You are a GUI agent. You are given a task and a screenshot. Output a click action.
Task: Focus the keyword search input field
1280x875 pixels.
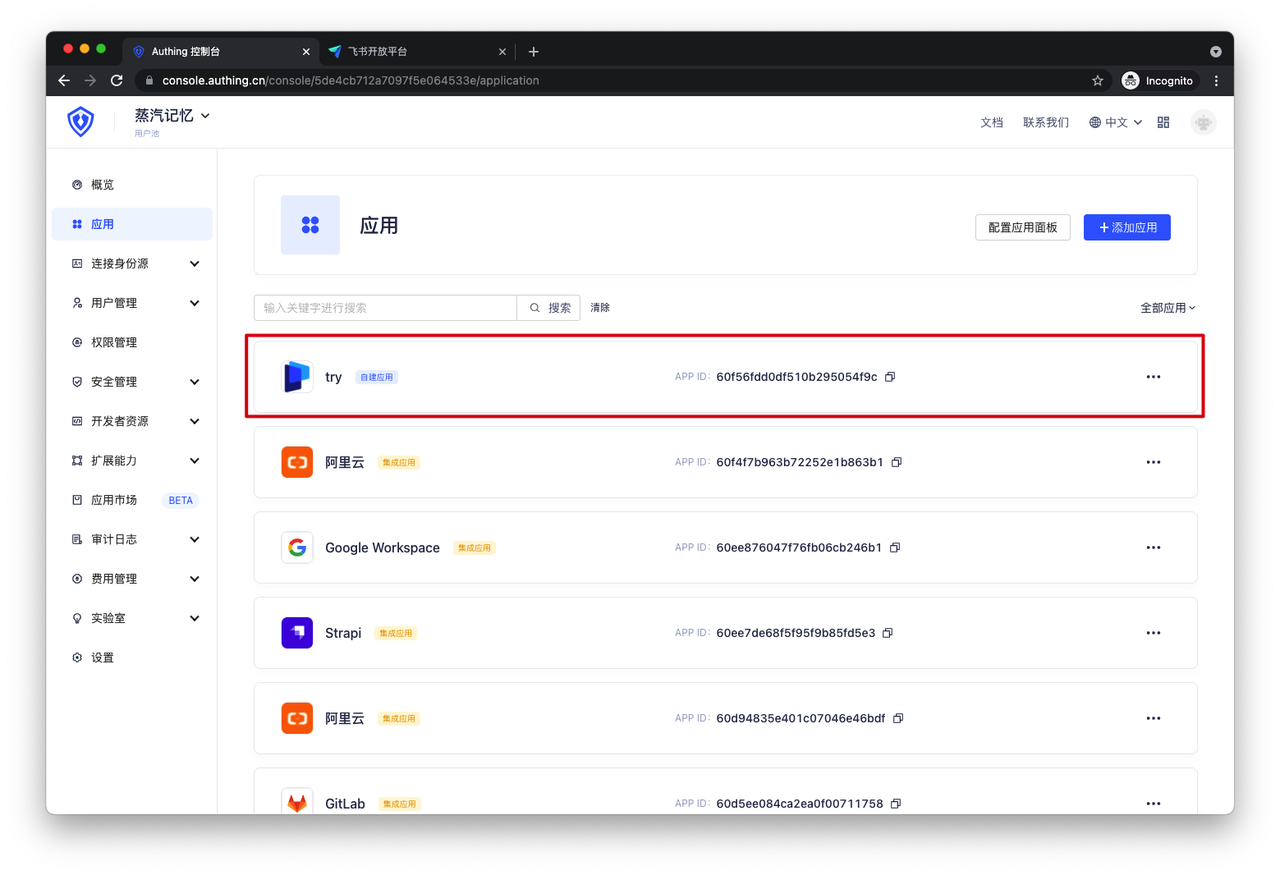point(385,308)
